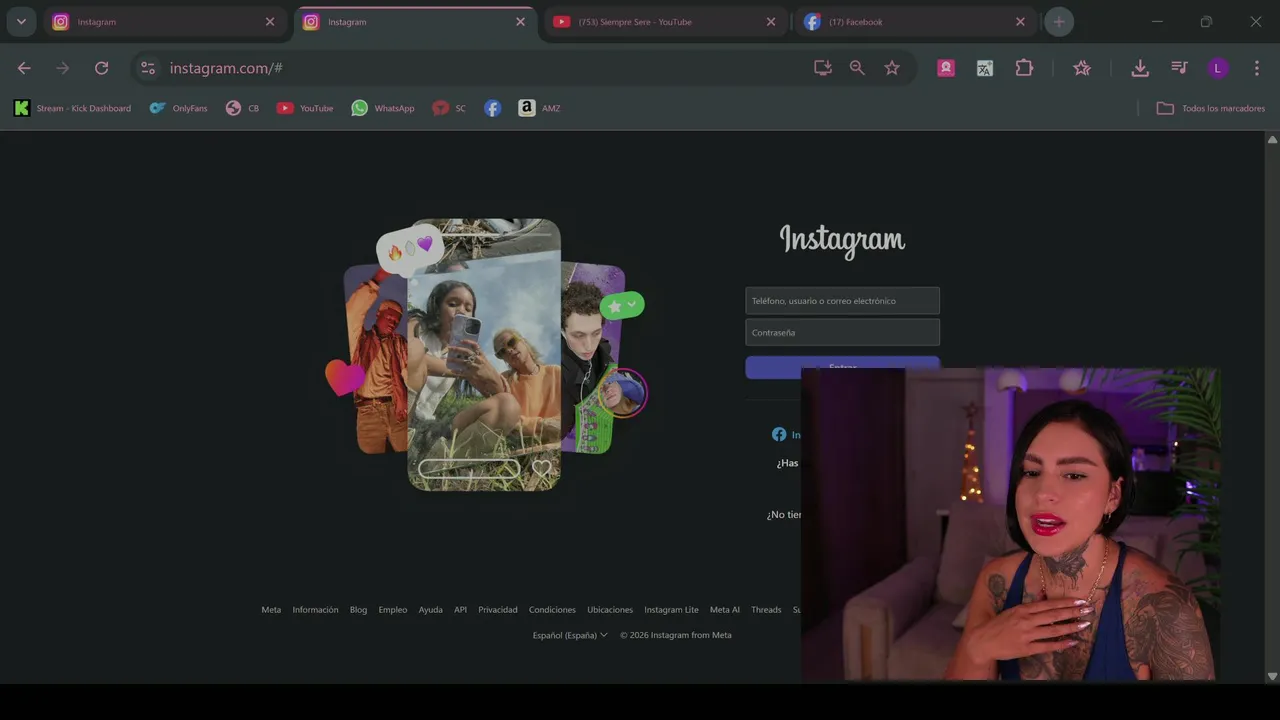Open the API footer link
1280x720 pixels.
(460, 610)
